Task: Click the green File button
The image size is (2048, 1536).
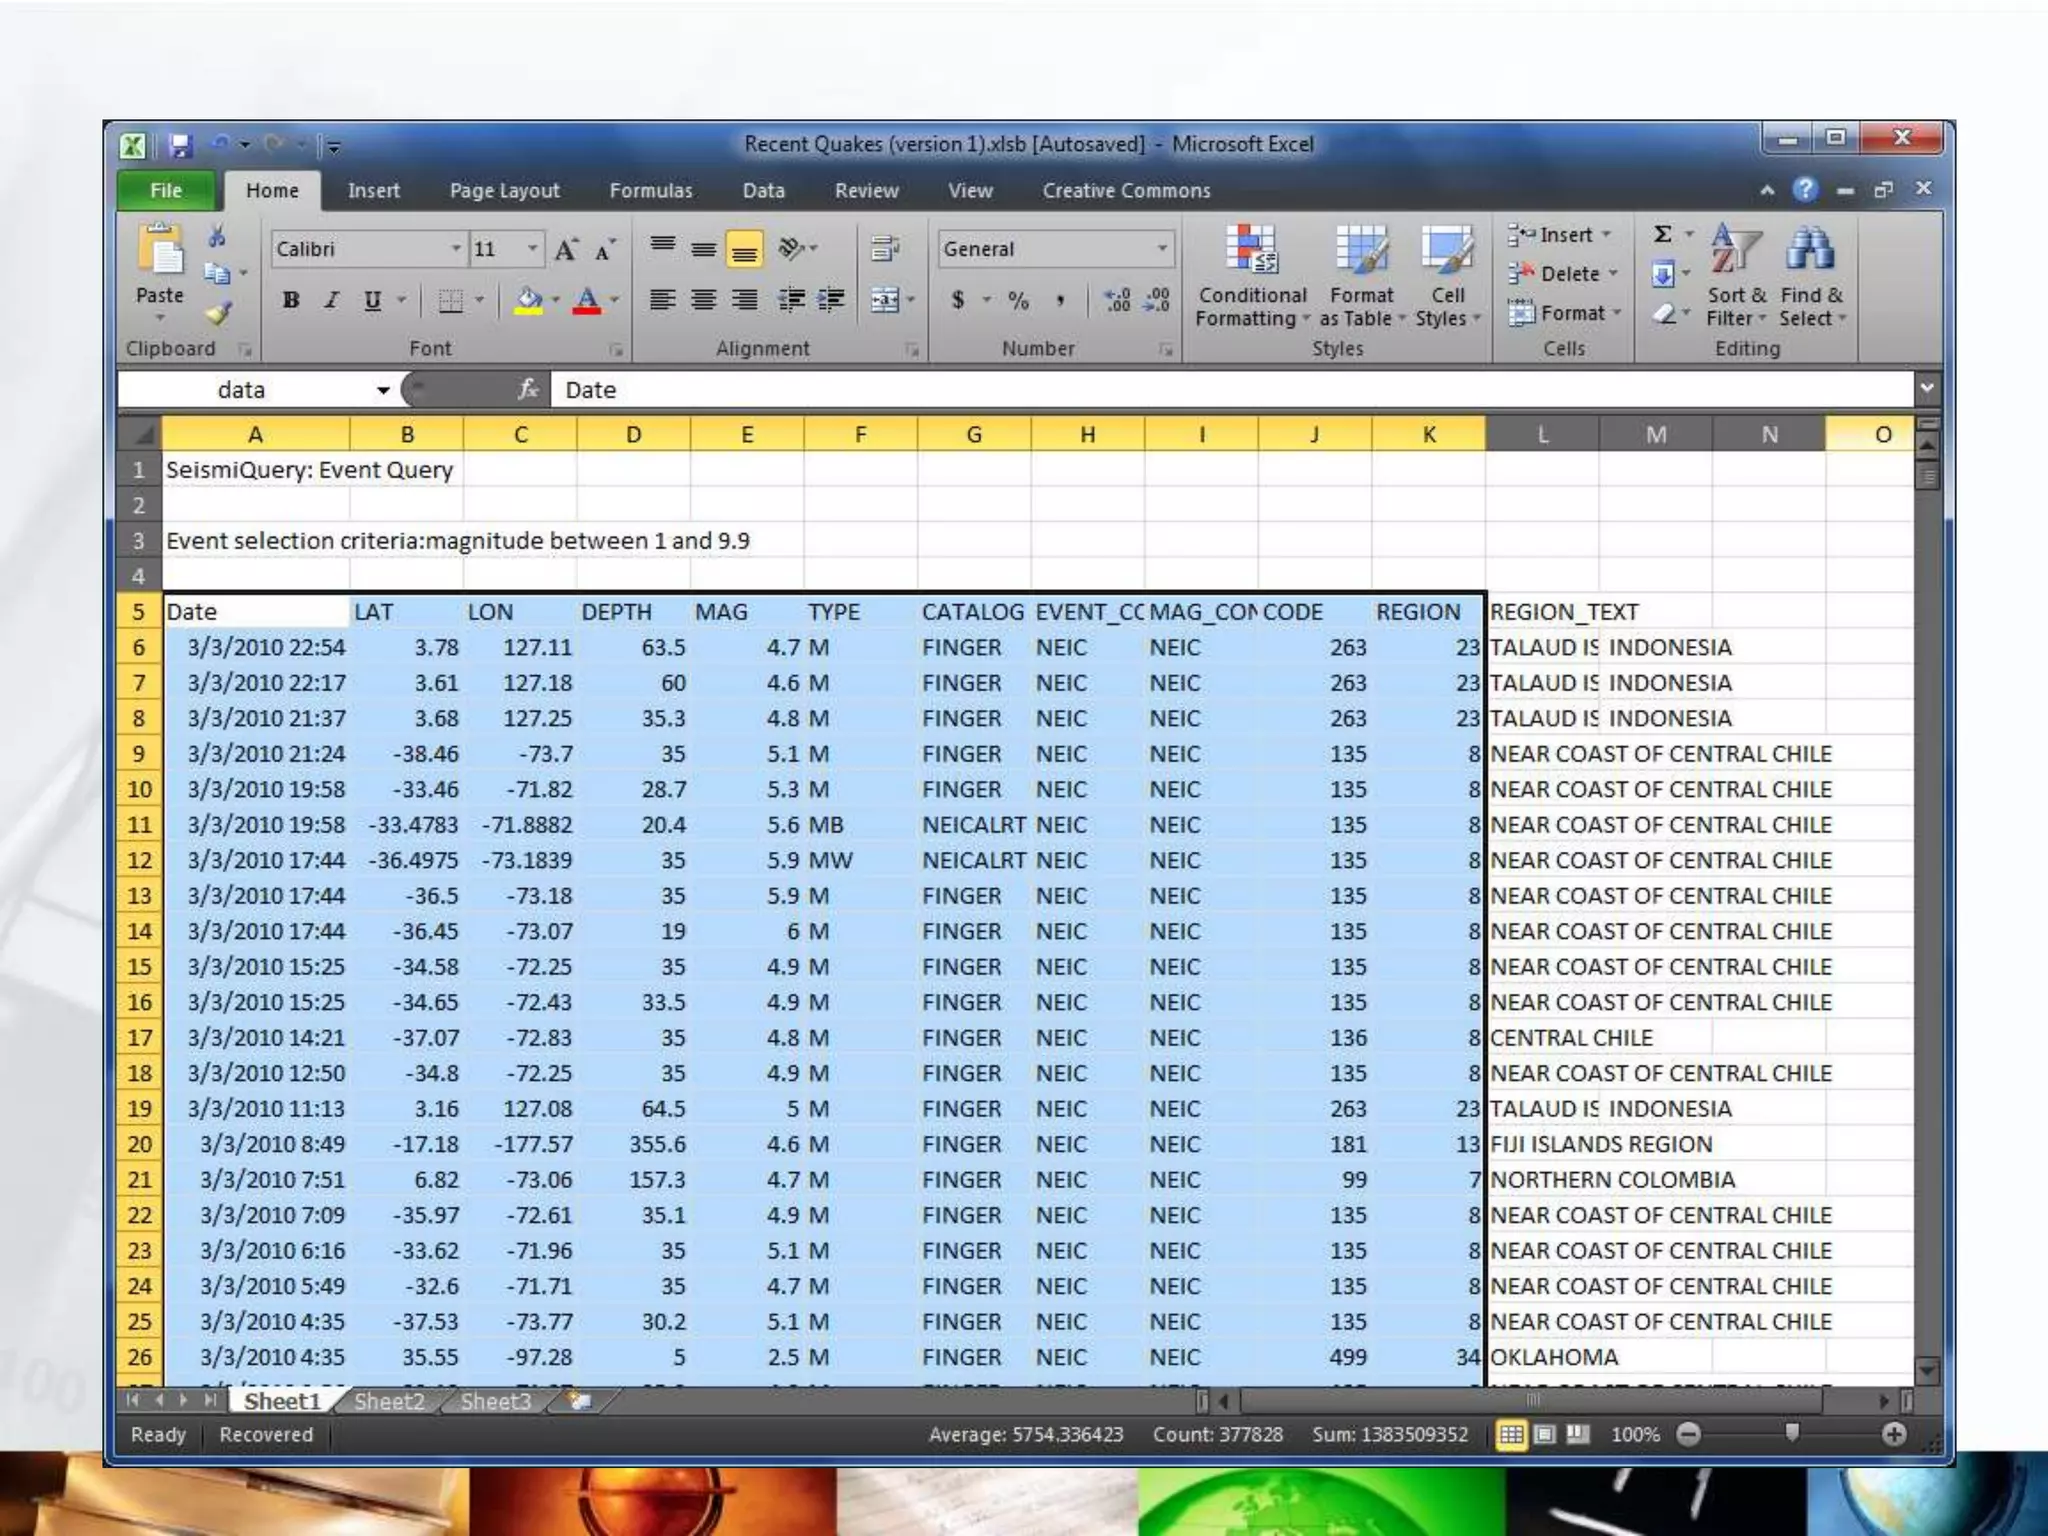Action: coord(166,190)
